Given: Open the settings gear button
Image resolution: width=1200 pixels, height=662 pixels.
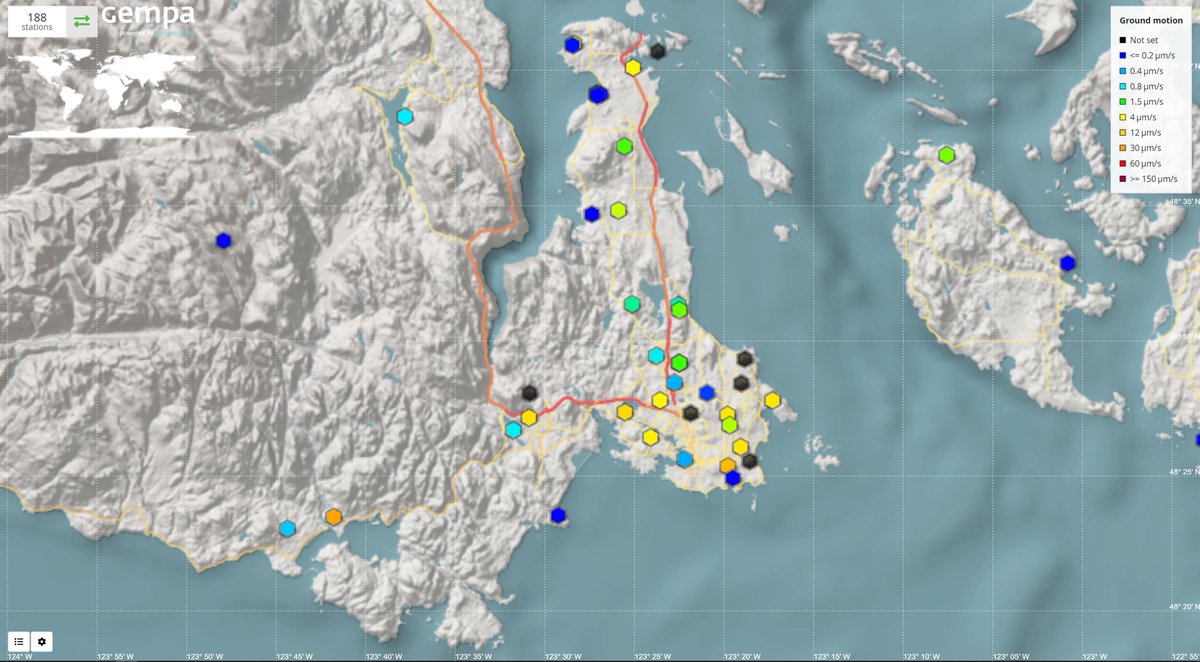Looking at the screenshot, I should (x=42, y=641).
